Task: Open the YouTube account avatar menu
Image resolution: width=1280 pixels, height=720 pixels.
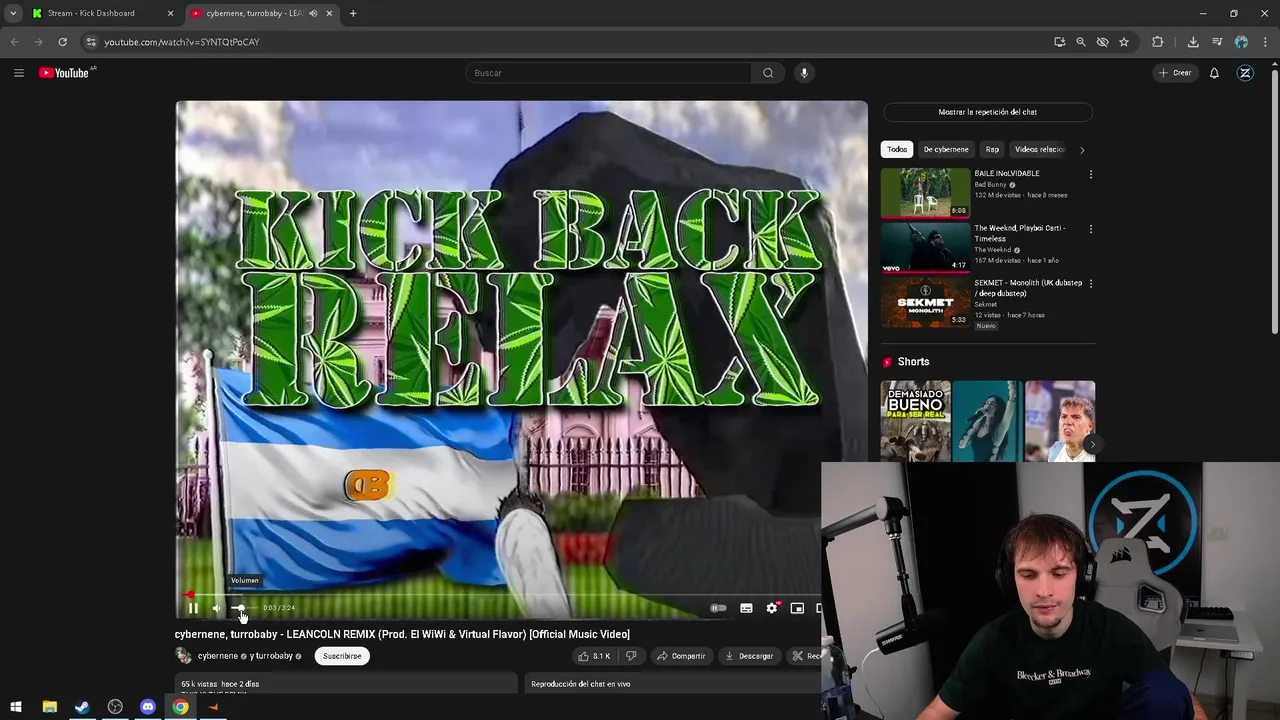Action: click(1245, 73)
